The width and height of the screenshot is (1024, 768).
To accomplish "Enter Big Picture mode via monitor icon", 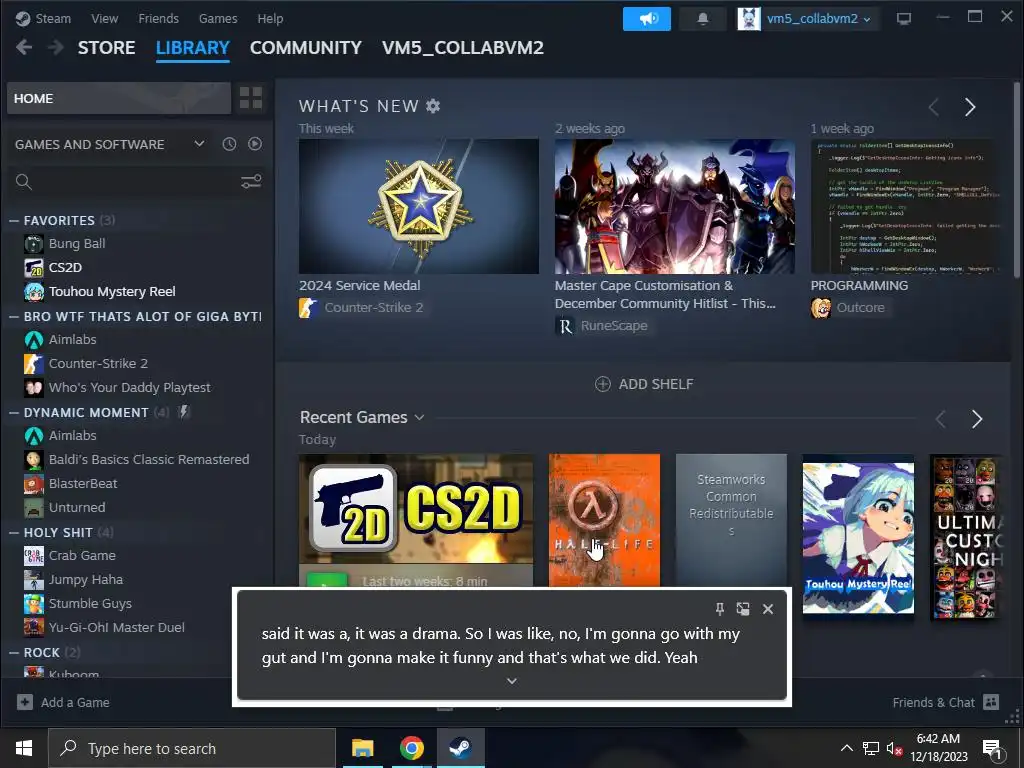I will tap(904, 19).
